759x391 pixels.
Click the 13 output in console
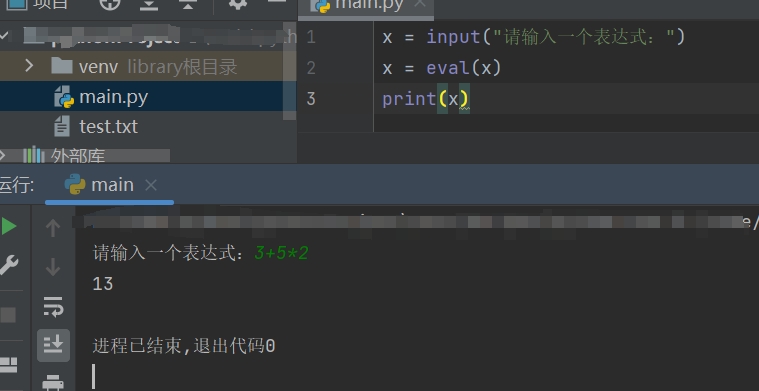(x=103, y=284)
